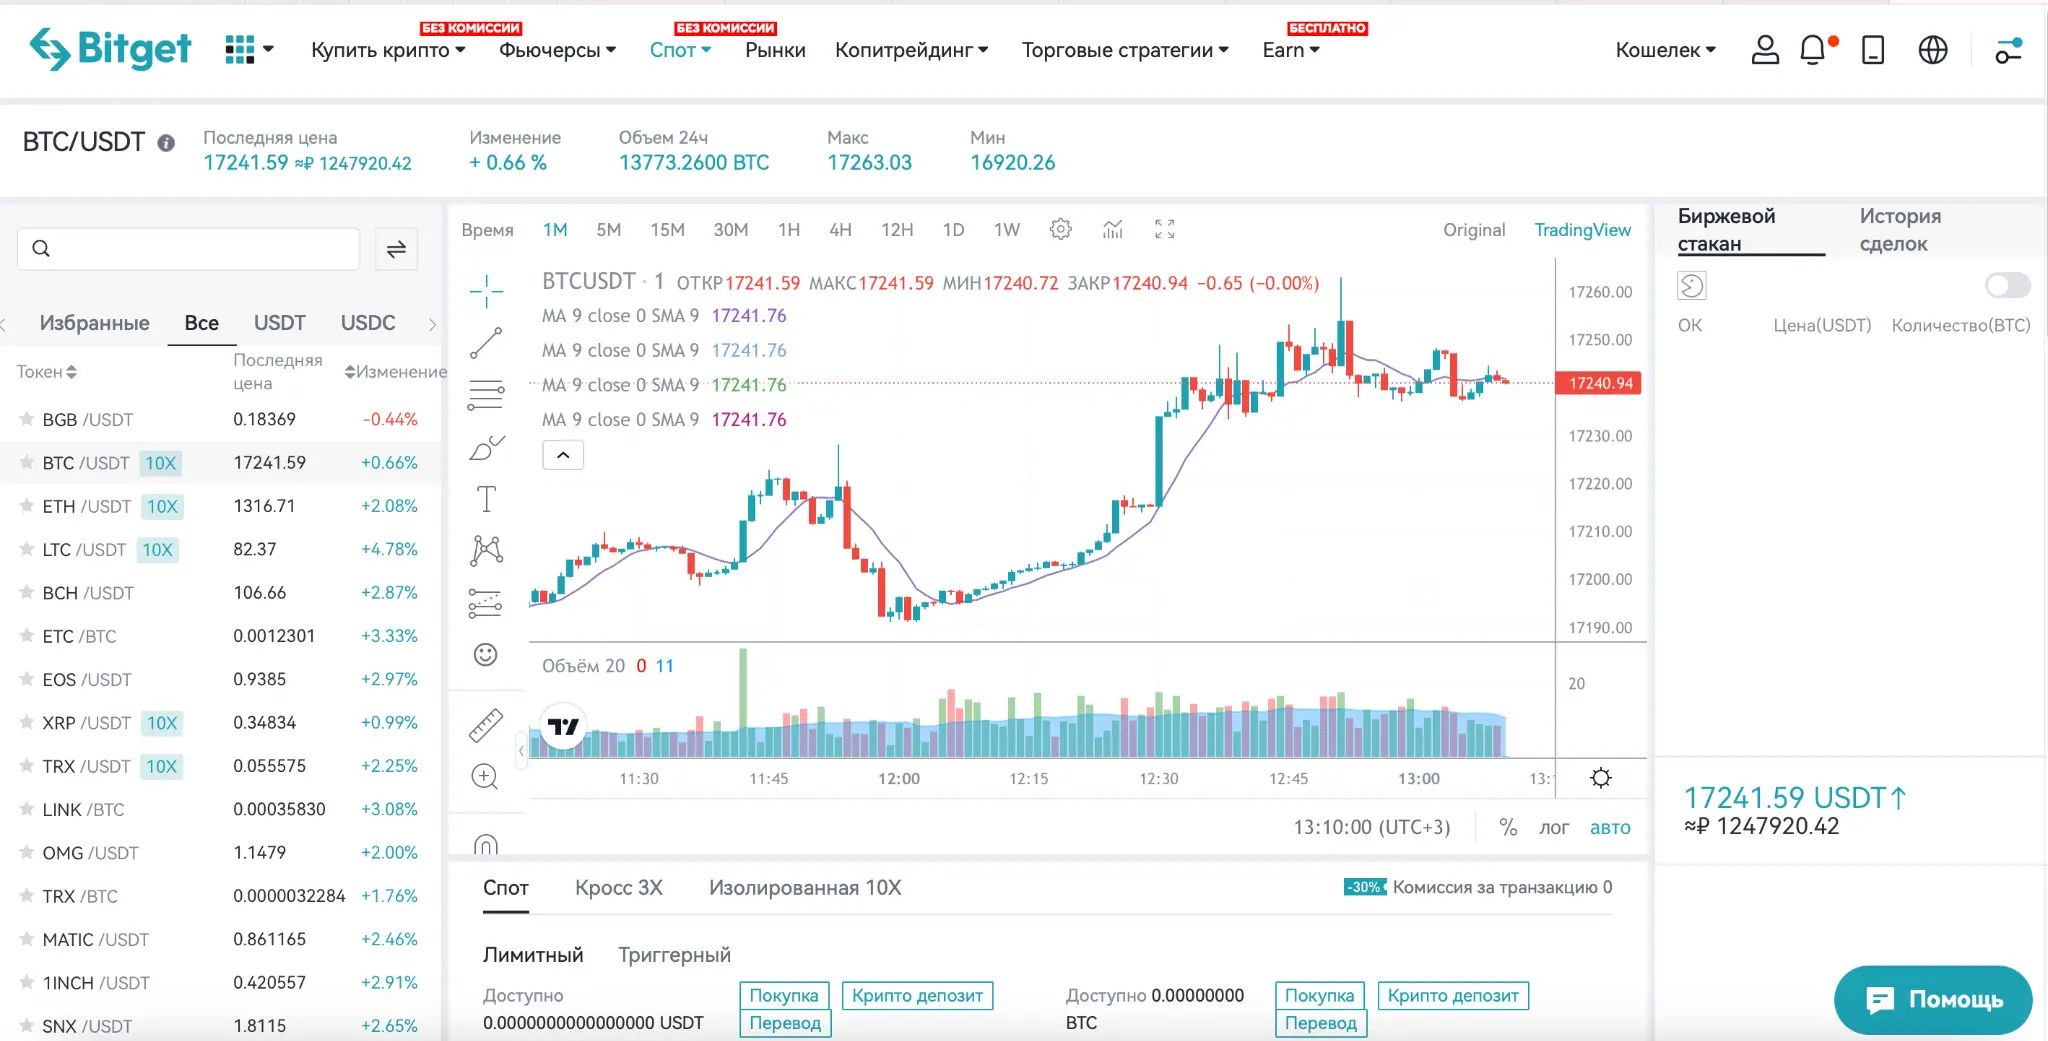Select the brush drawing tool

point(486,447)
